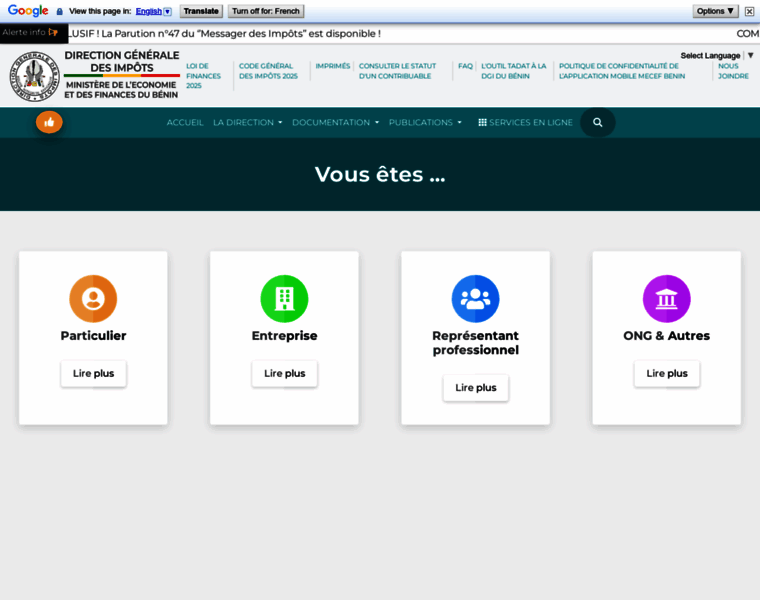Open the Select Language dropdown
760x600 pixels.
pyautogui.click(x=716, y=56)
